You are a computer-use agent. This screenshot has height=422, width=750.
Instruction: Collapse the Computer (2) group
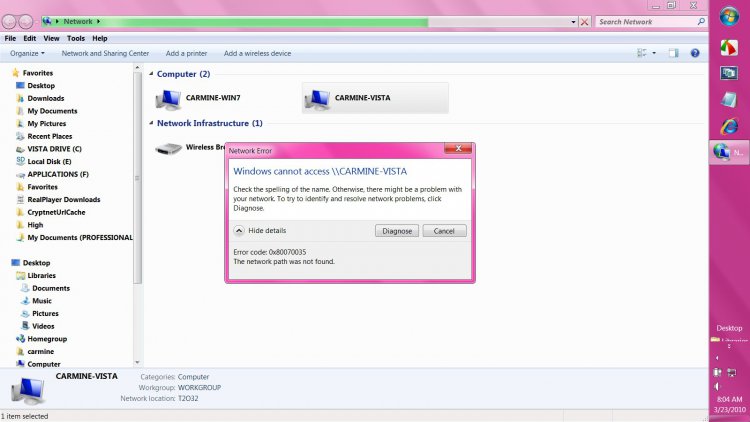151,74
